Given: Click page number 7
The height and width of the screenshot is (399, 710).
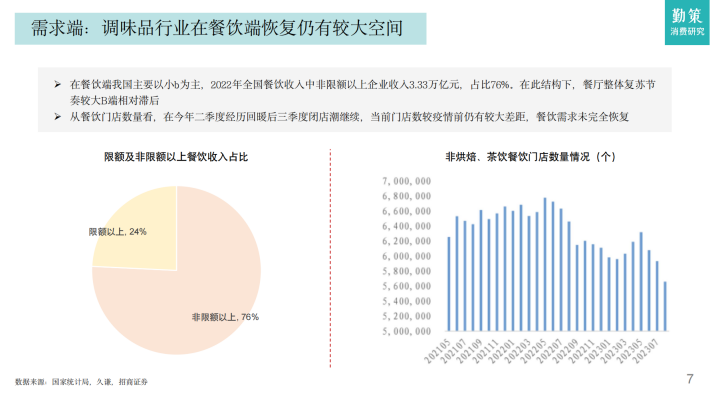Looking at the screenshot, I should (x=690, y=379).
